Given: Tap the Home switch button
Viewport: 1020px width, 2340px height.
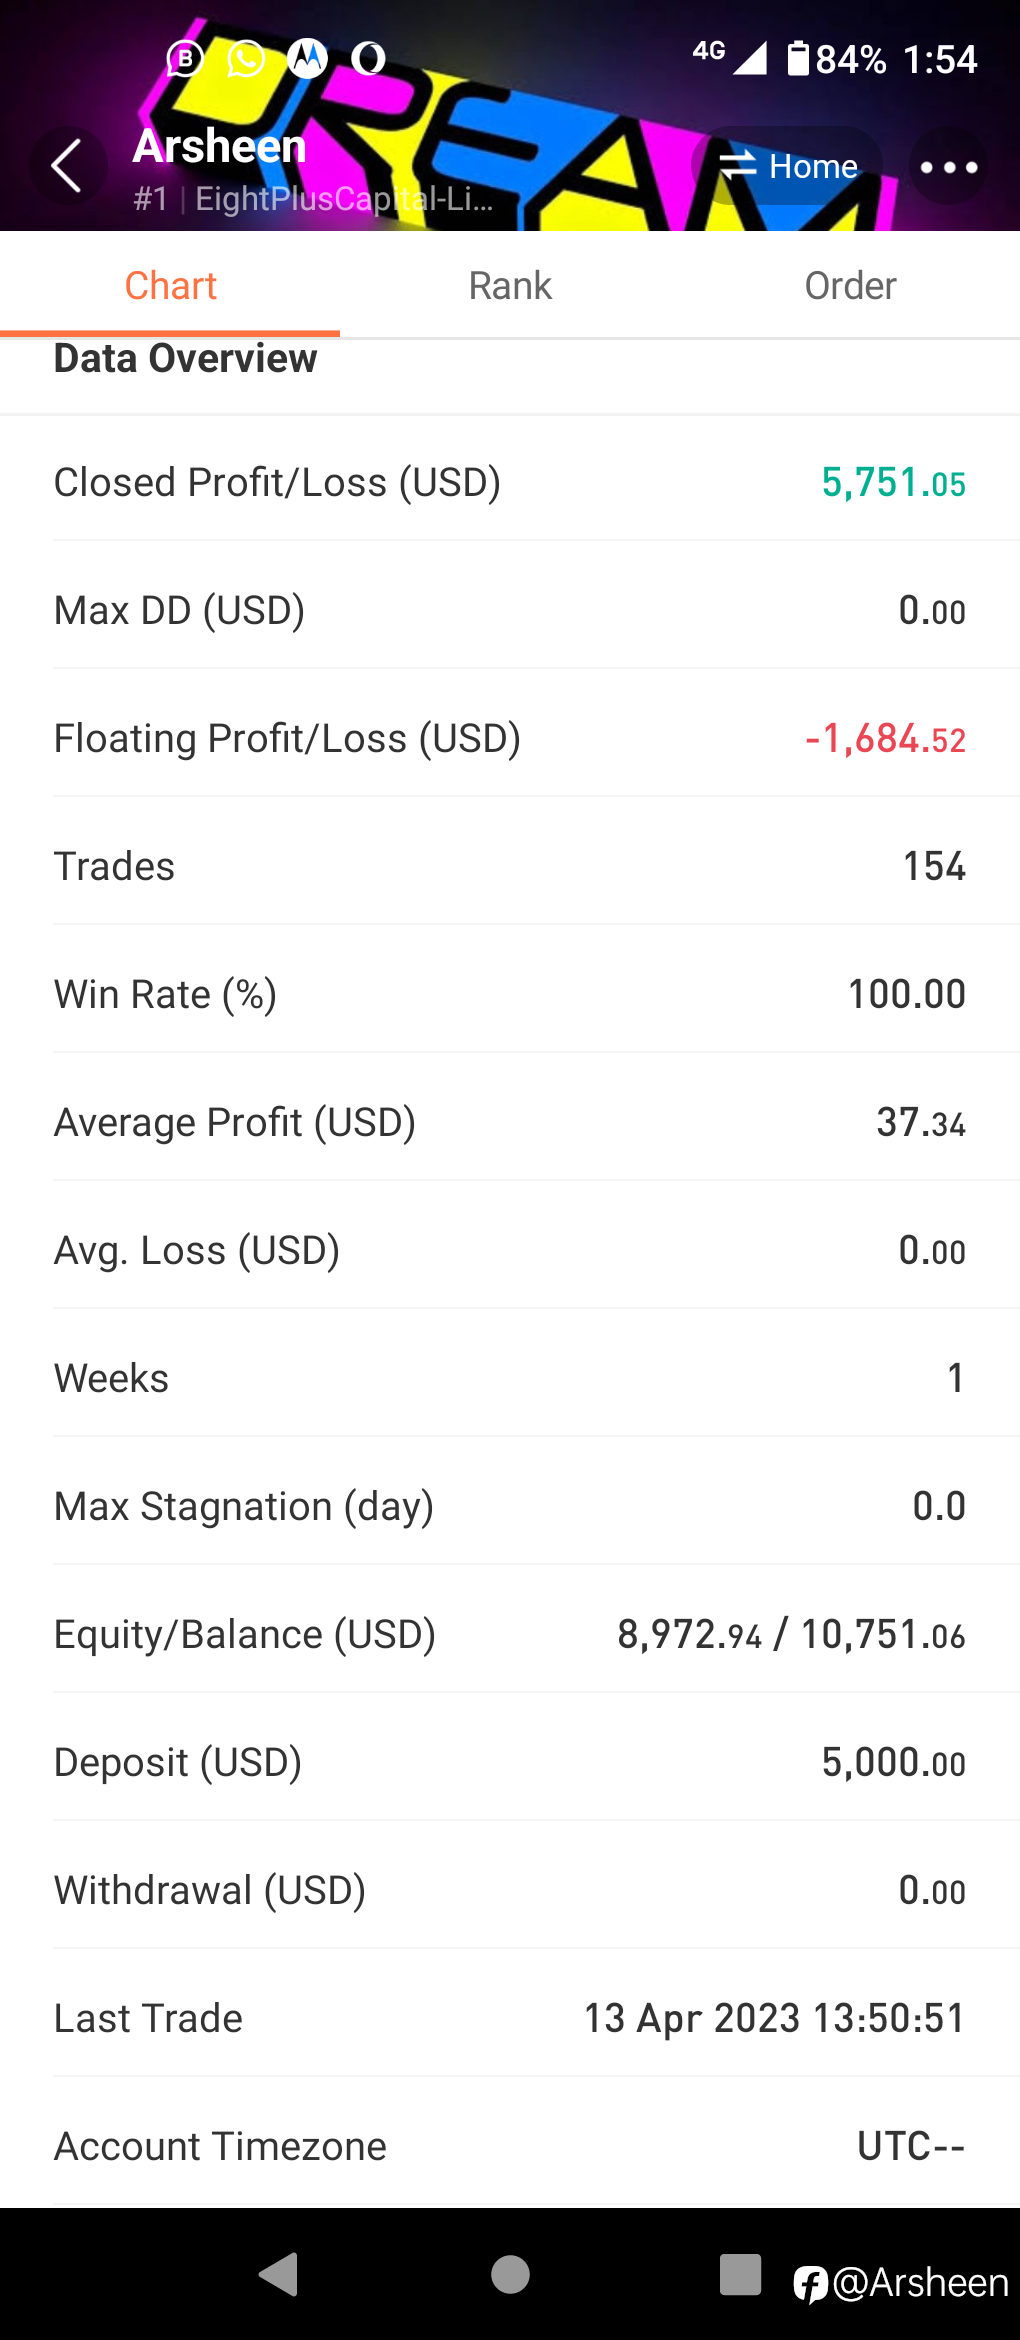Looking at the screenshot, I should 789,166.
